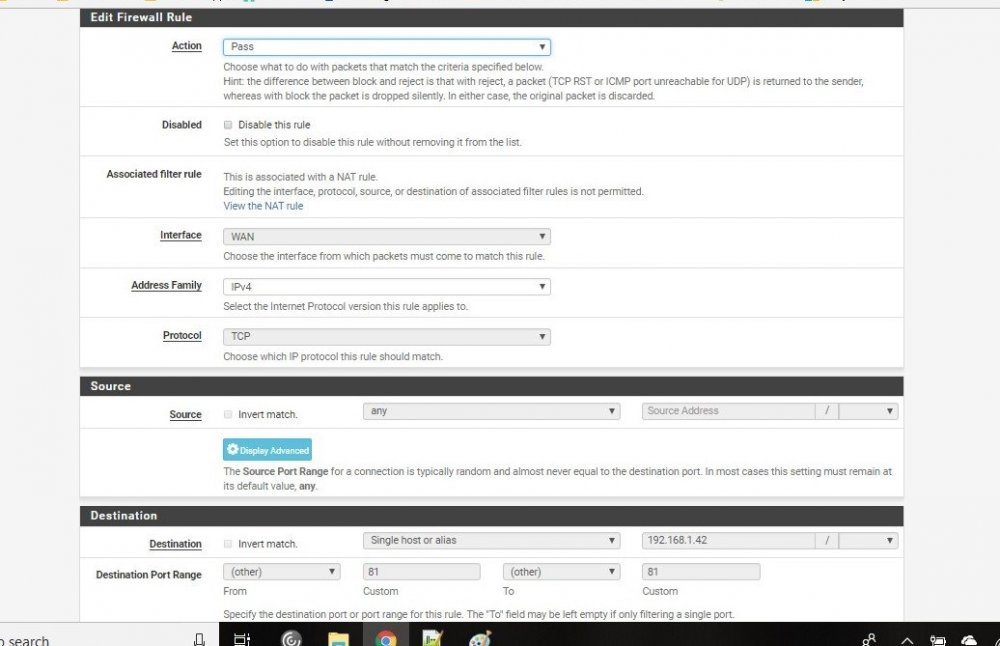Click the Protocol field label
Viewport: 1000px width, 646px height.
click(182, 335)
